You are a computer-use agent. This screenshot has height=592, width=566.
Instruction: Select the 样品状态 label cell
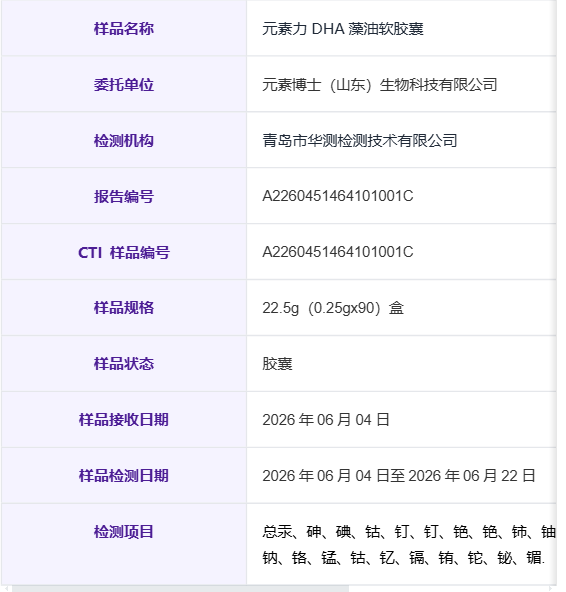(x=124, y=364)
